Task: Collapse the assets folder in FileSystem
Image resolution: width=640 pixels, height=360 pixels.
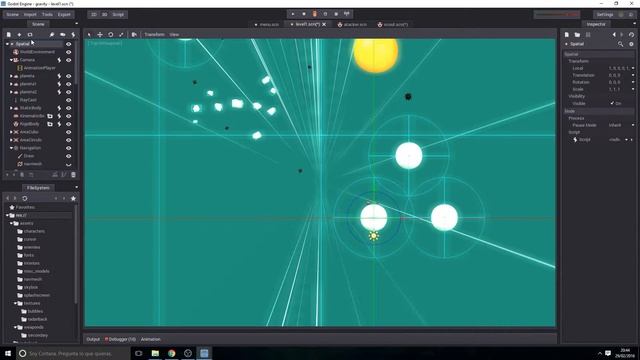Action: click(11, 223)
